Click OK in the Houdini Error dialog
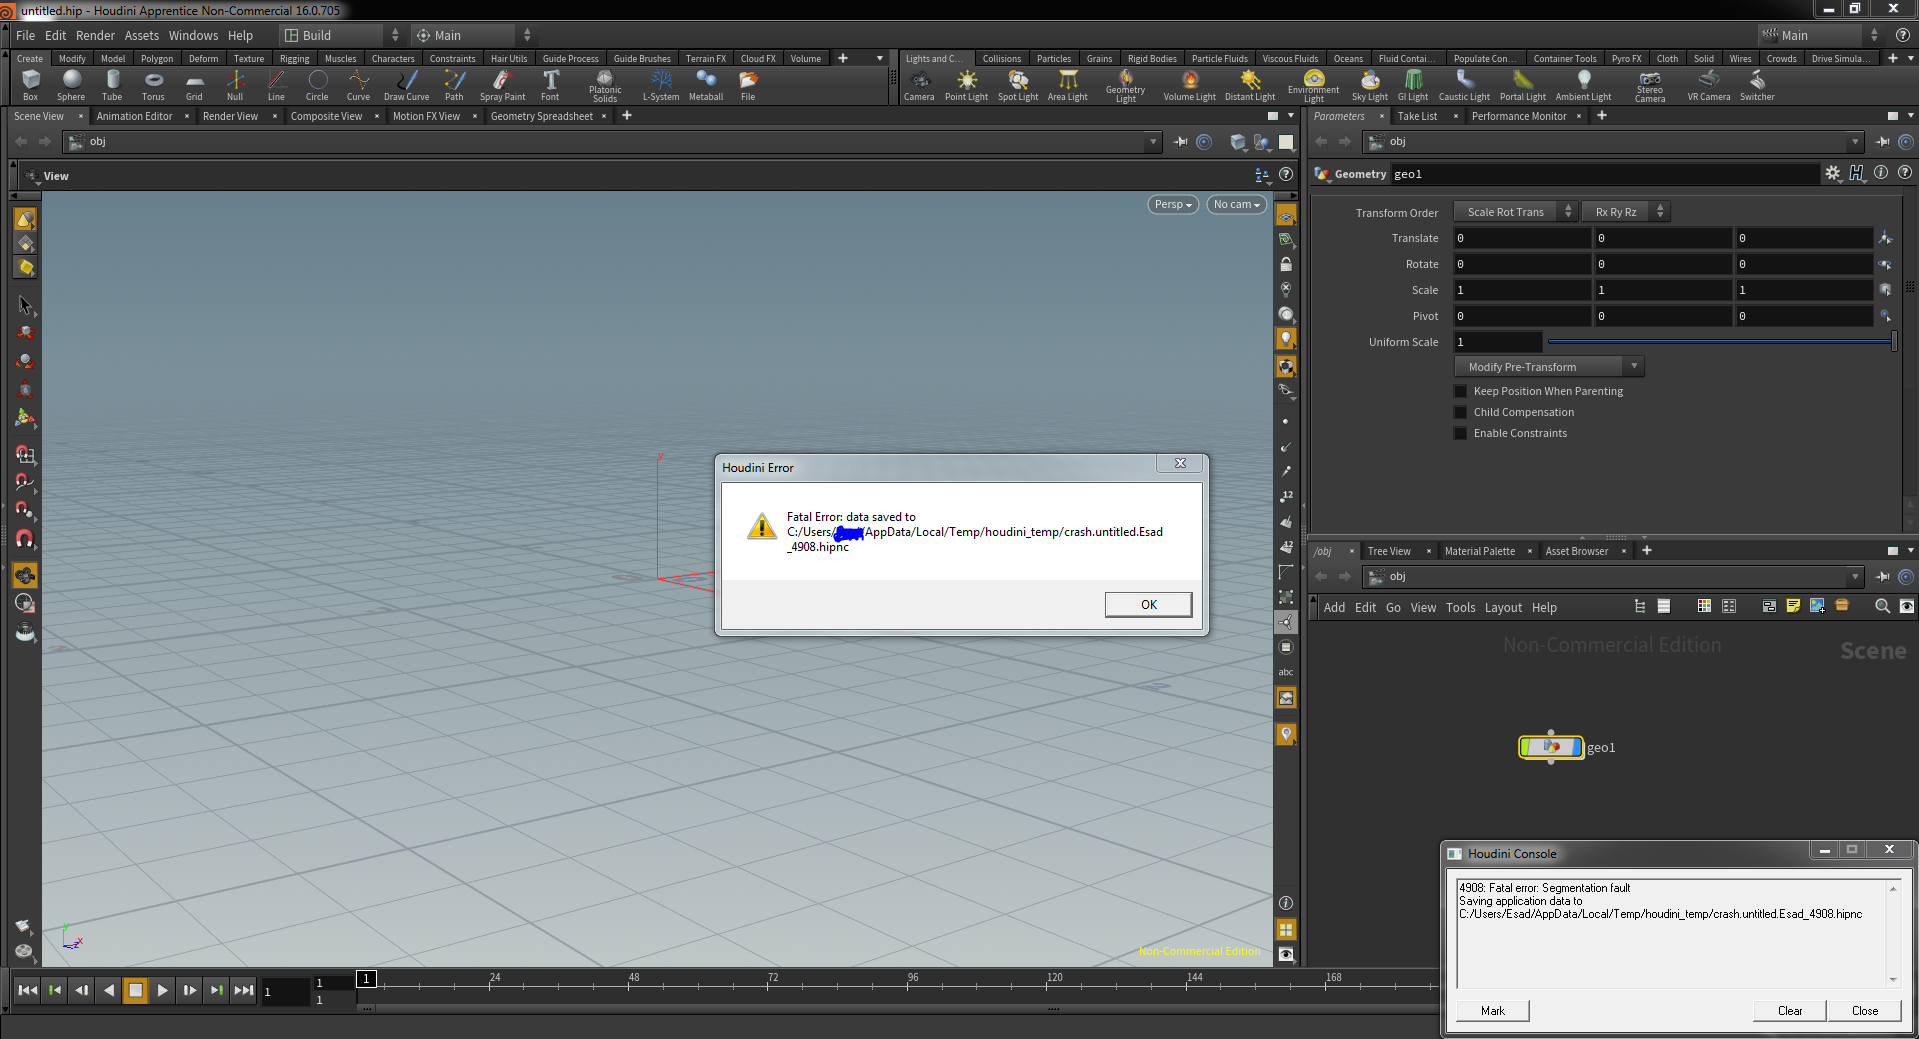Image resolution: width=1919 pixels, height=1039 pixels. [1148, 604]
